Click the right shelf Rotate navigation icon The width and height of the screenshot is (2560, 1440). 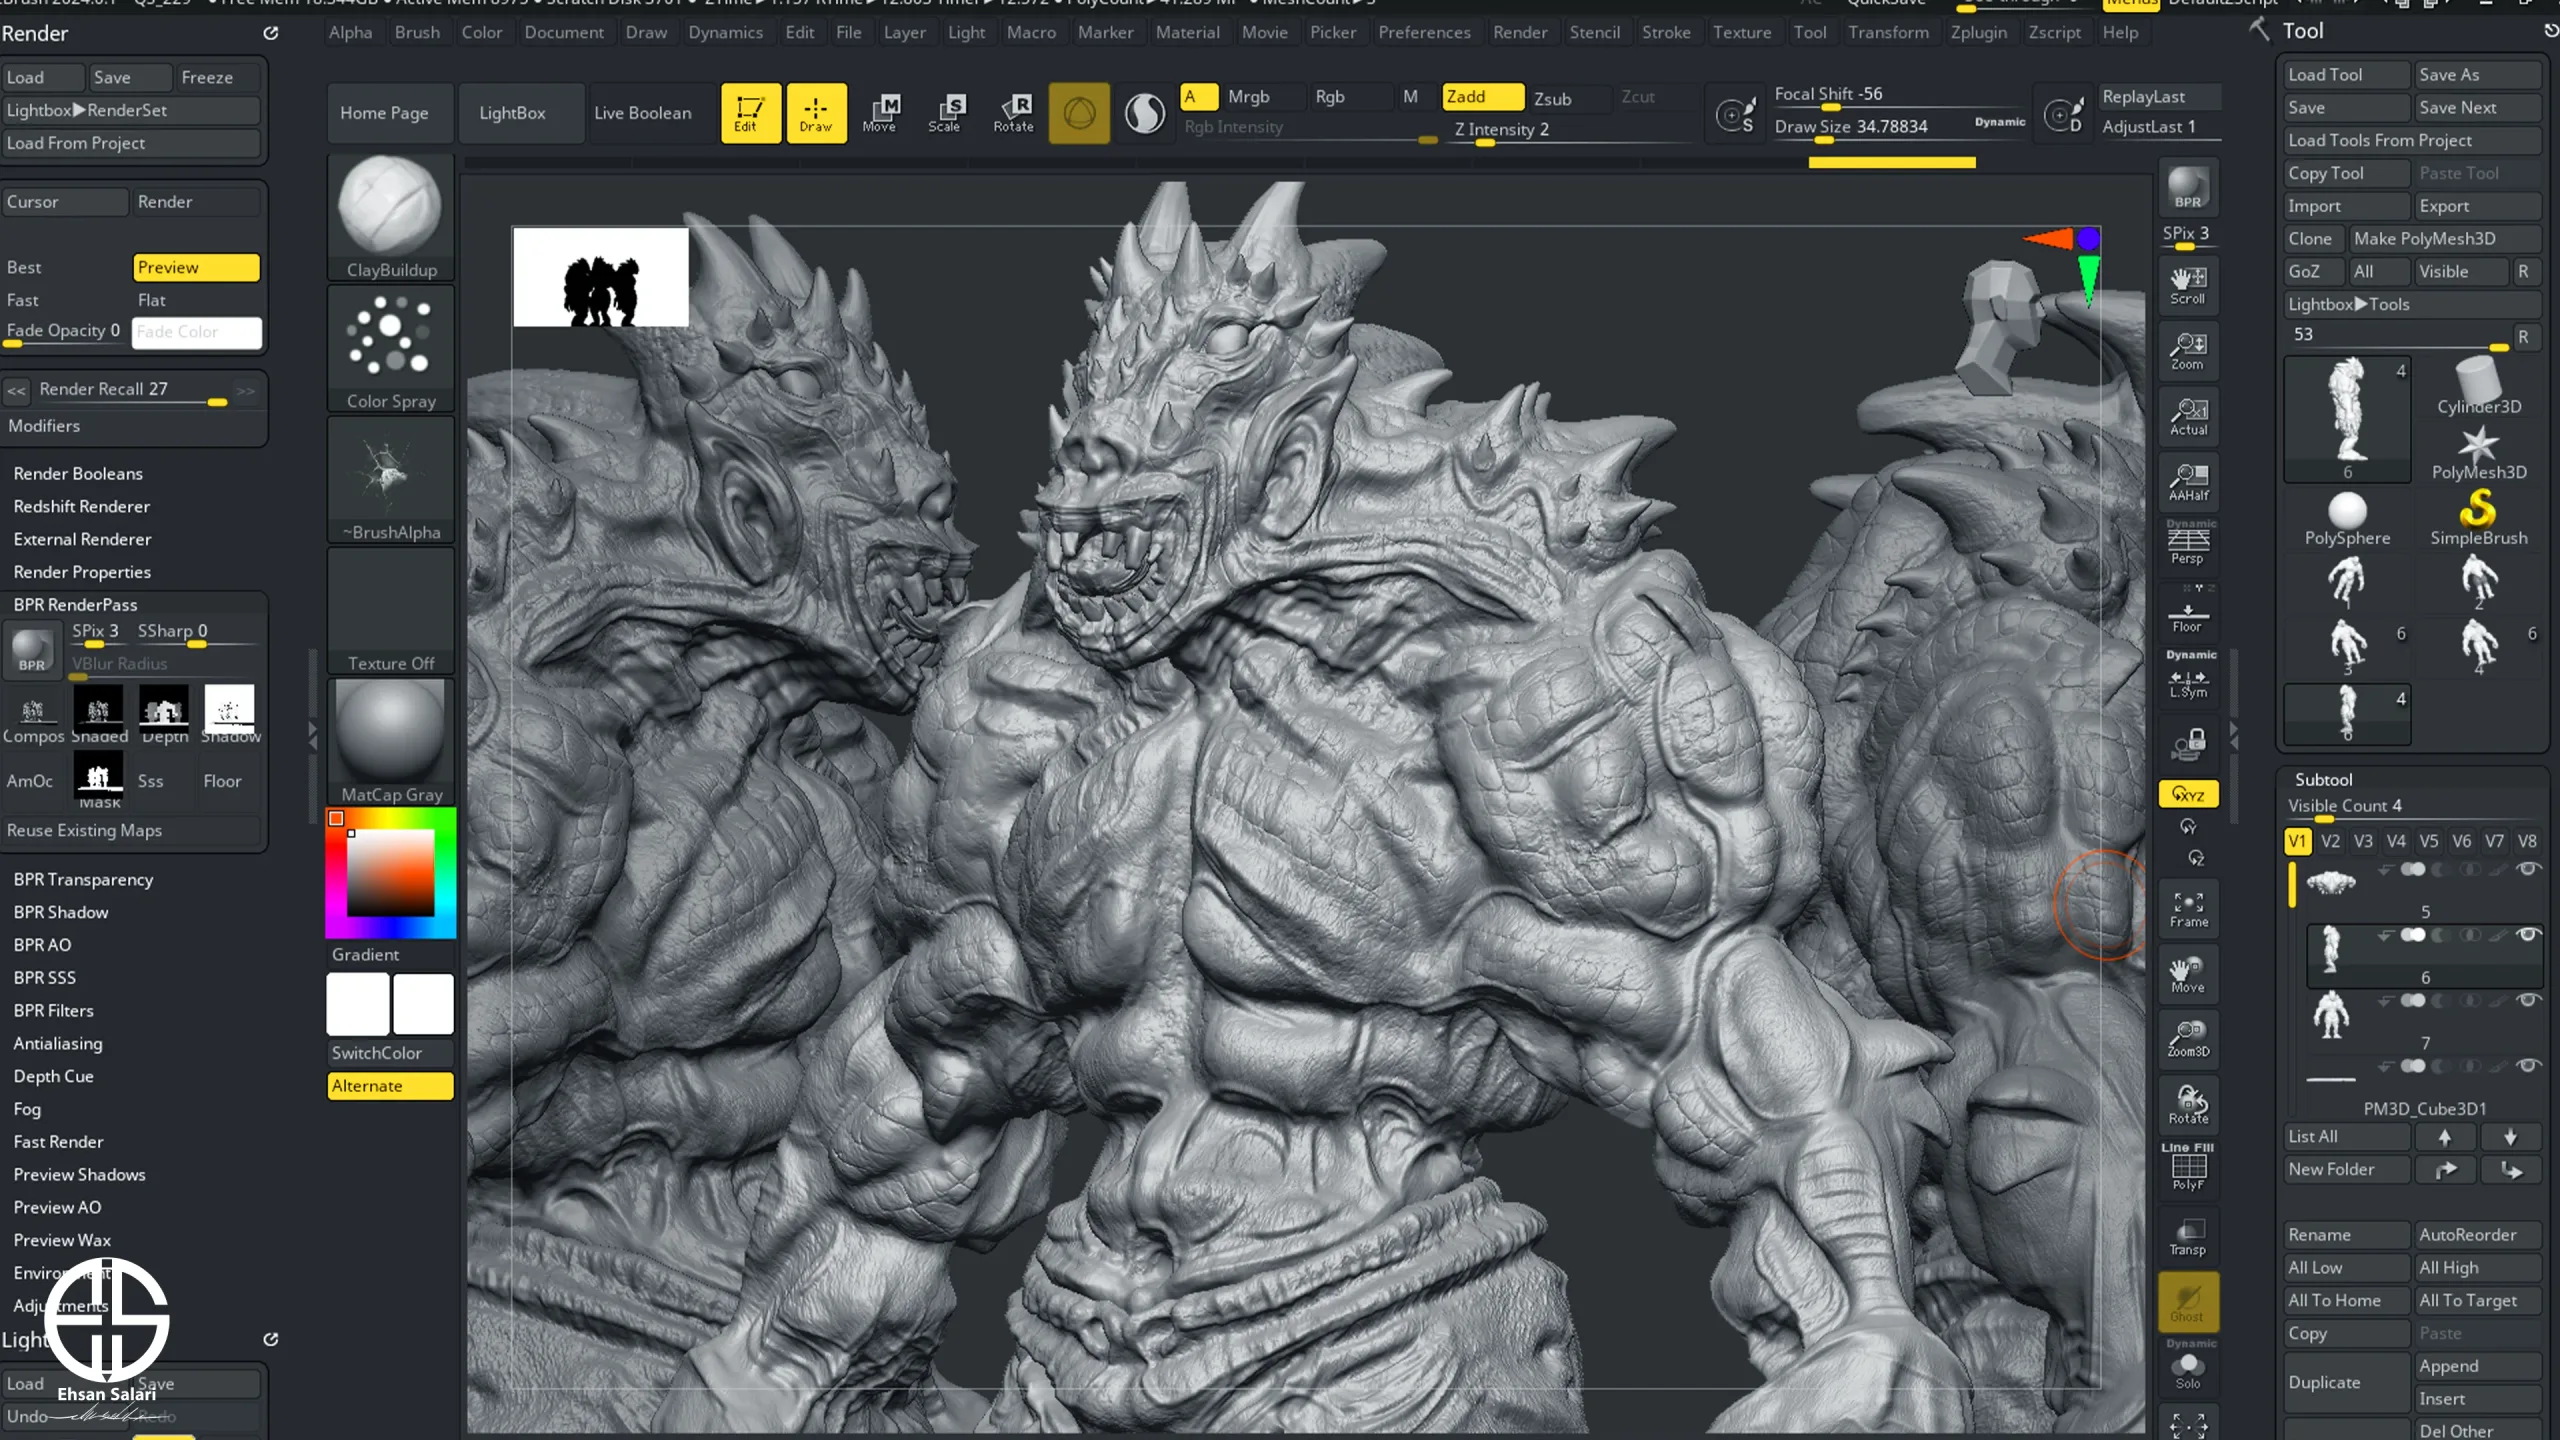click(x=2188, y=1105)
